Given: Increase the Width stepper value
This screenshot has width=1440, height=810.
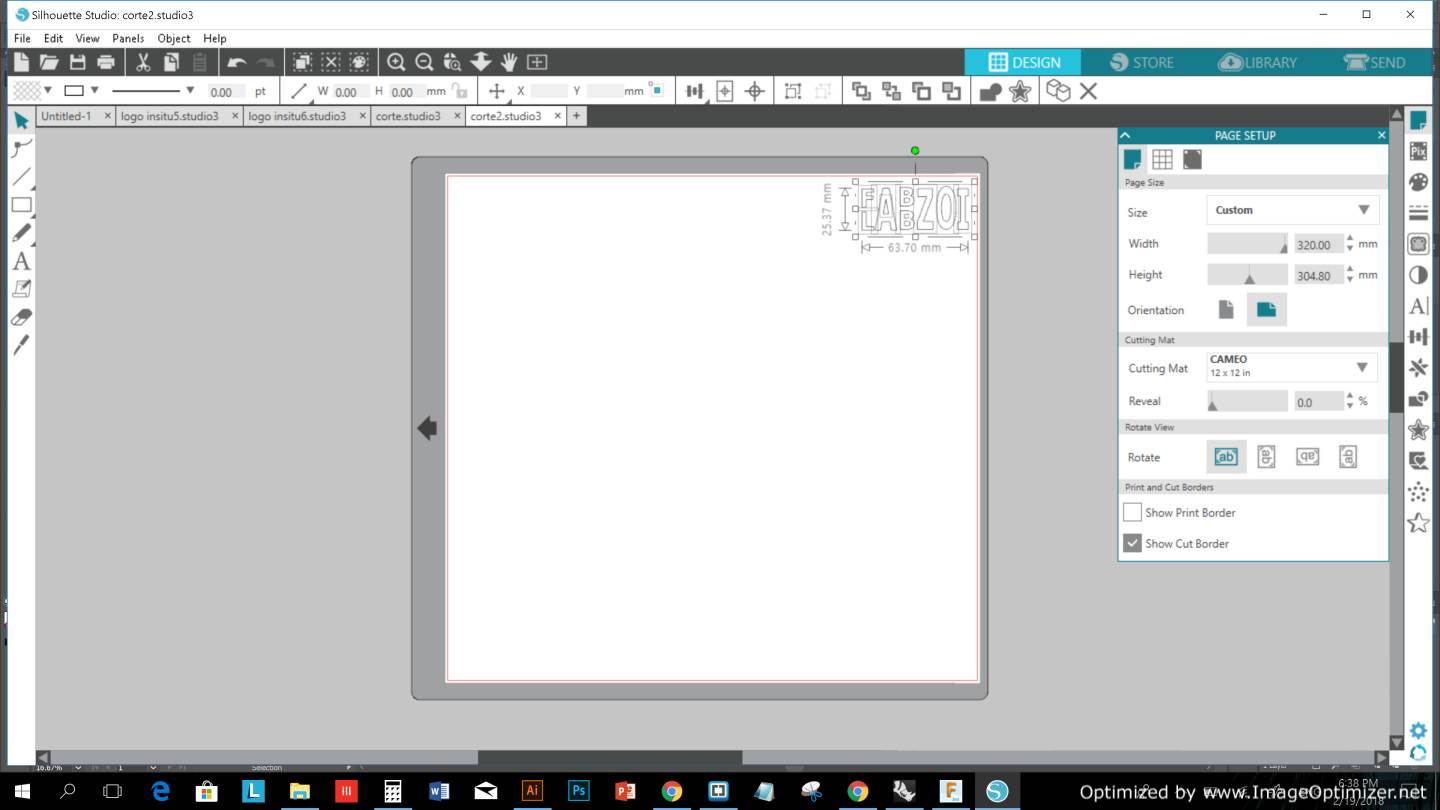Looking at the screenshot, I should click(x=1350, y=239).
